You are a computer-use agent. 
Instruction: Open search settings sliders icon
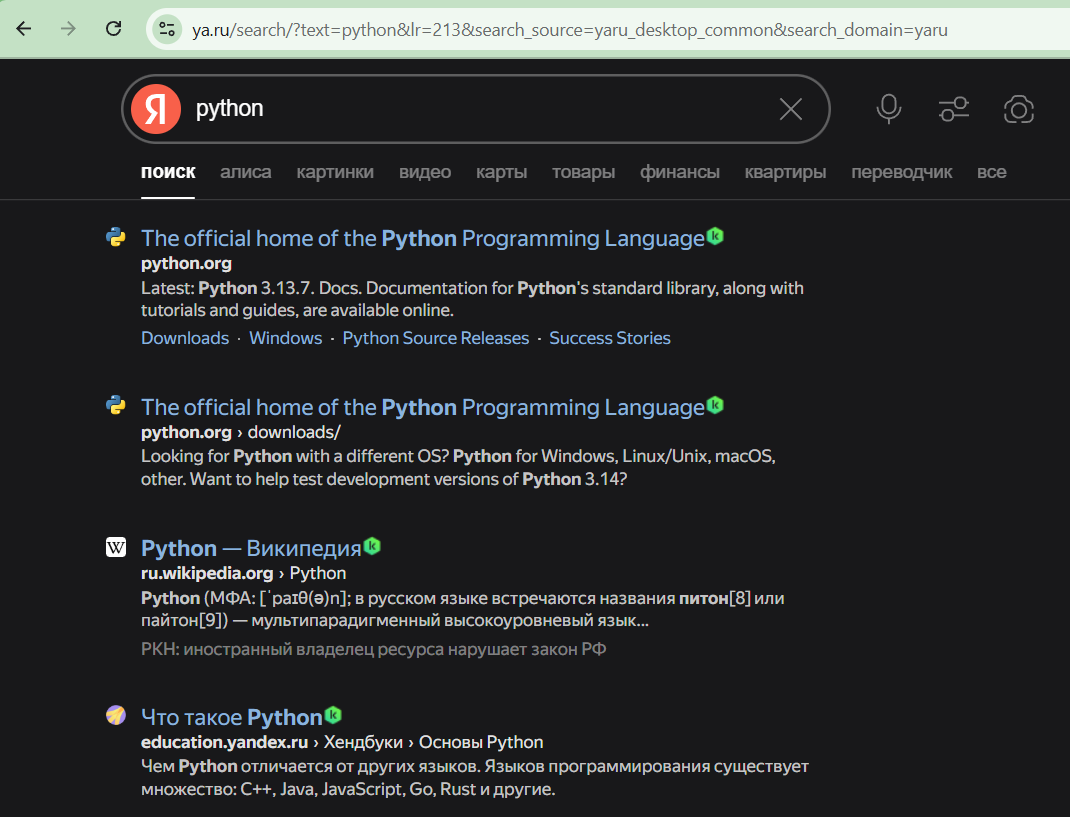(x=954, y=109)
